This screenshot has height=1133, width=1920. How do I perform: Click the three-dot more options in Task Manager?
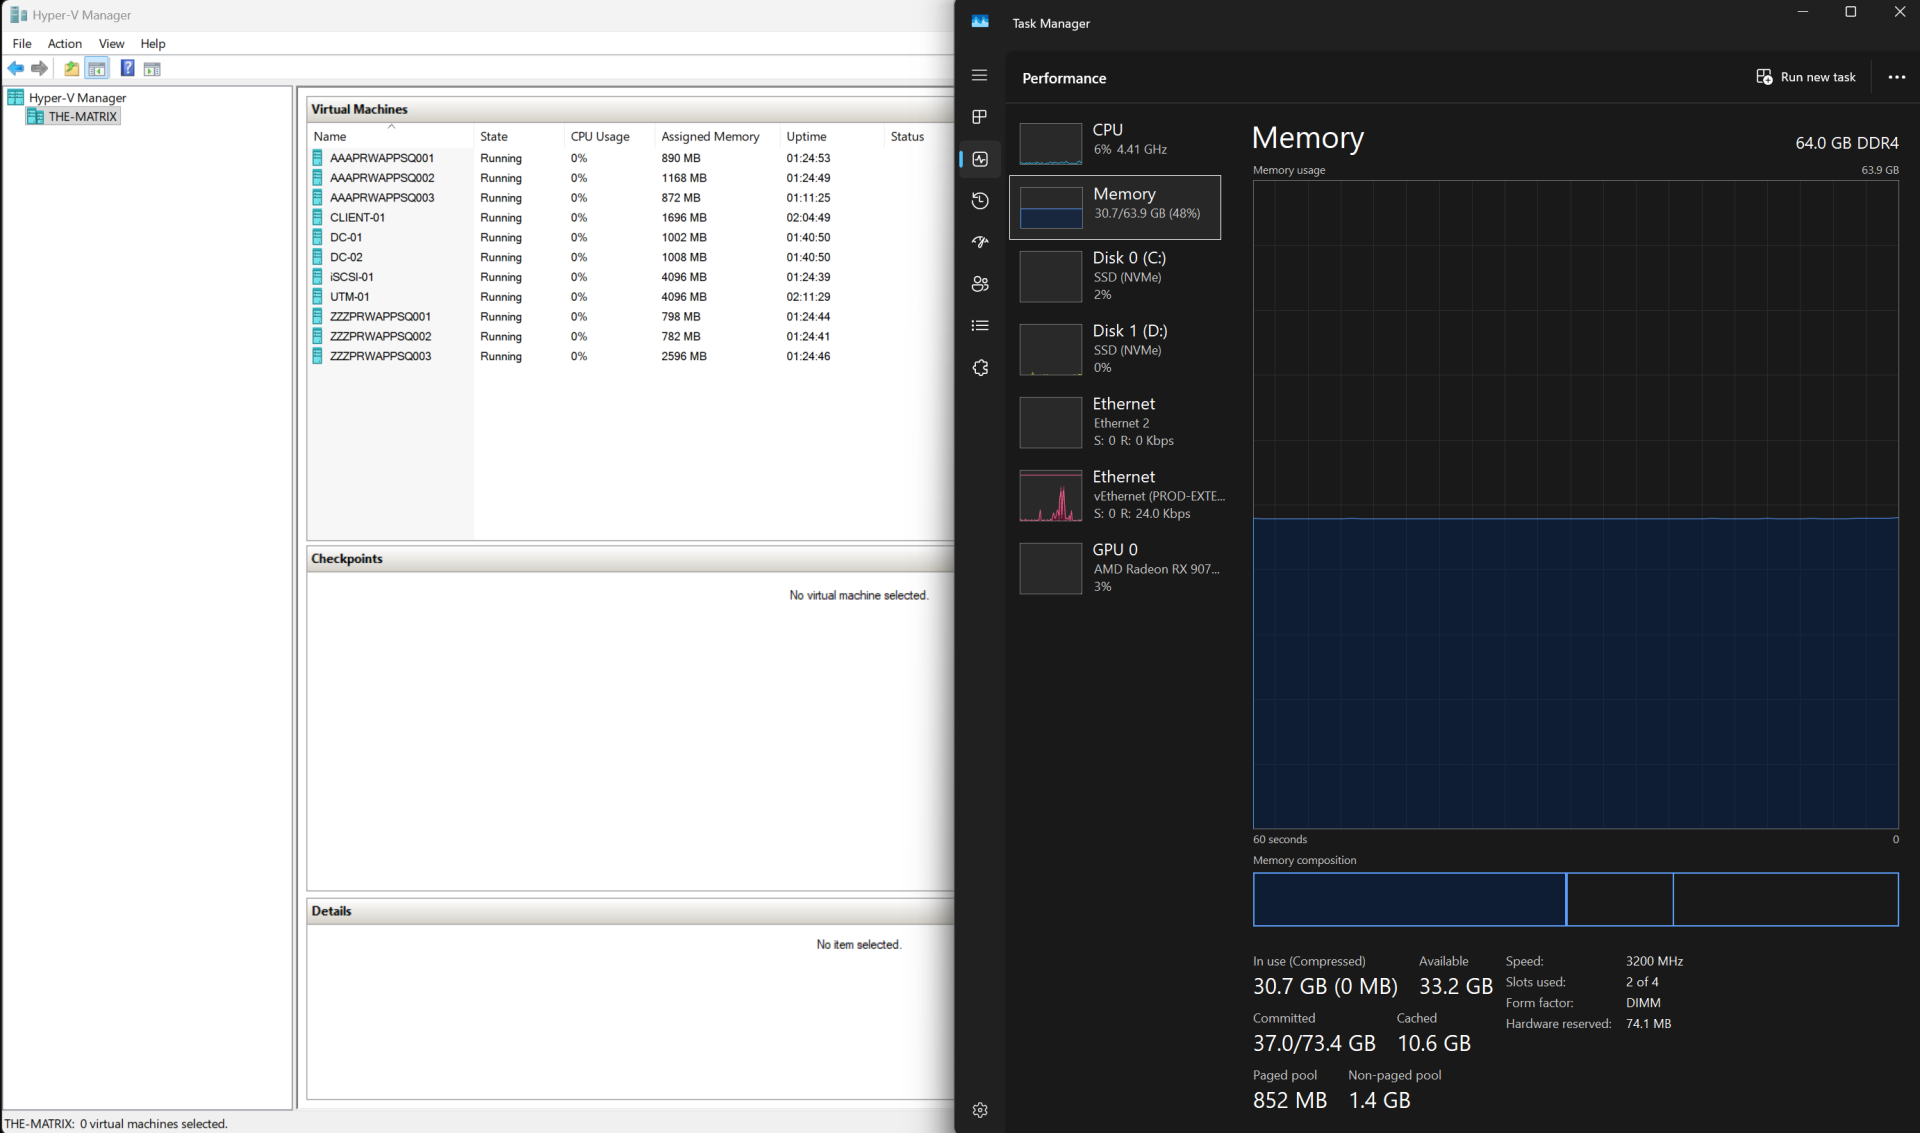pyautogui.click(x=1896, y=77)
